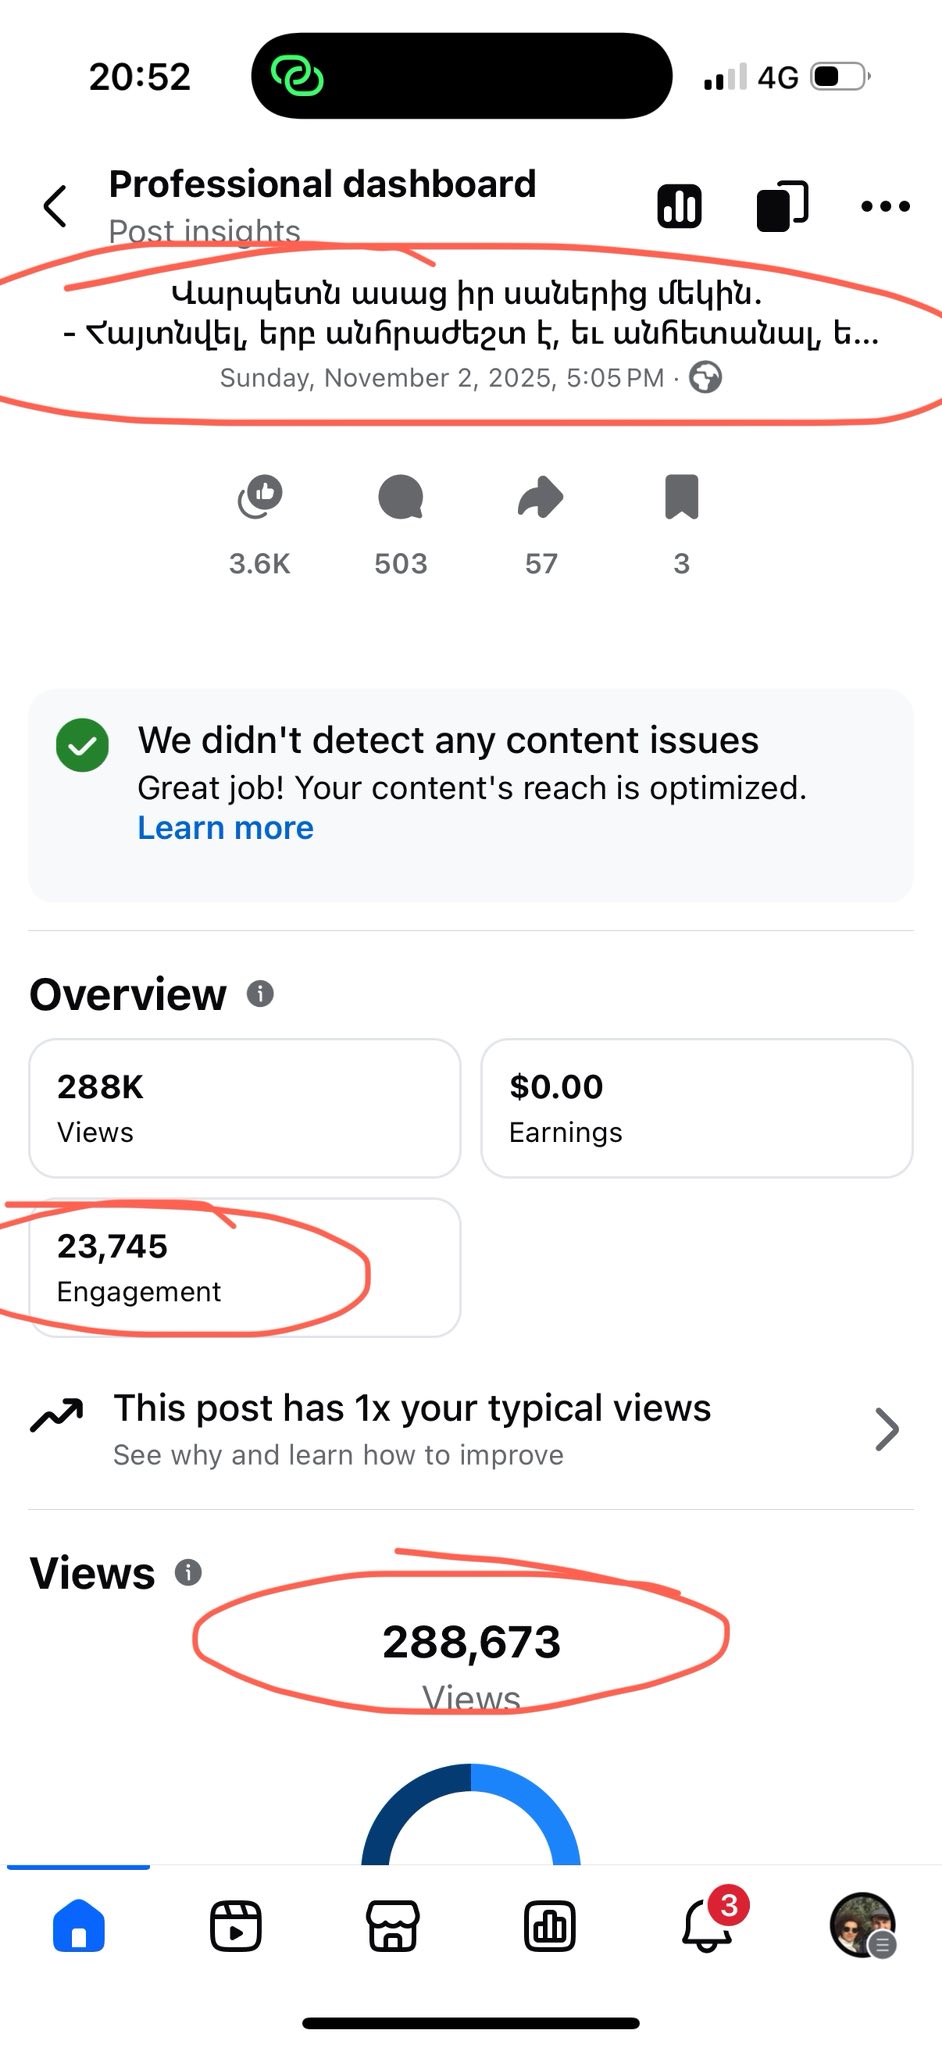Tap the info icon beside Views heading
This screenshot has width=942, height=2048.
188,1573
